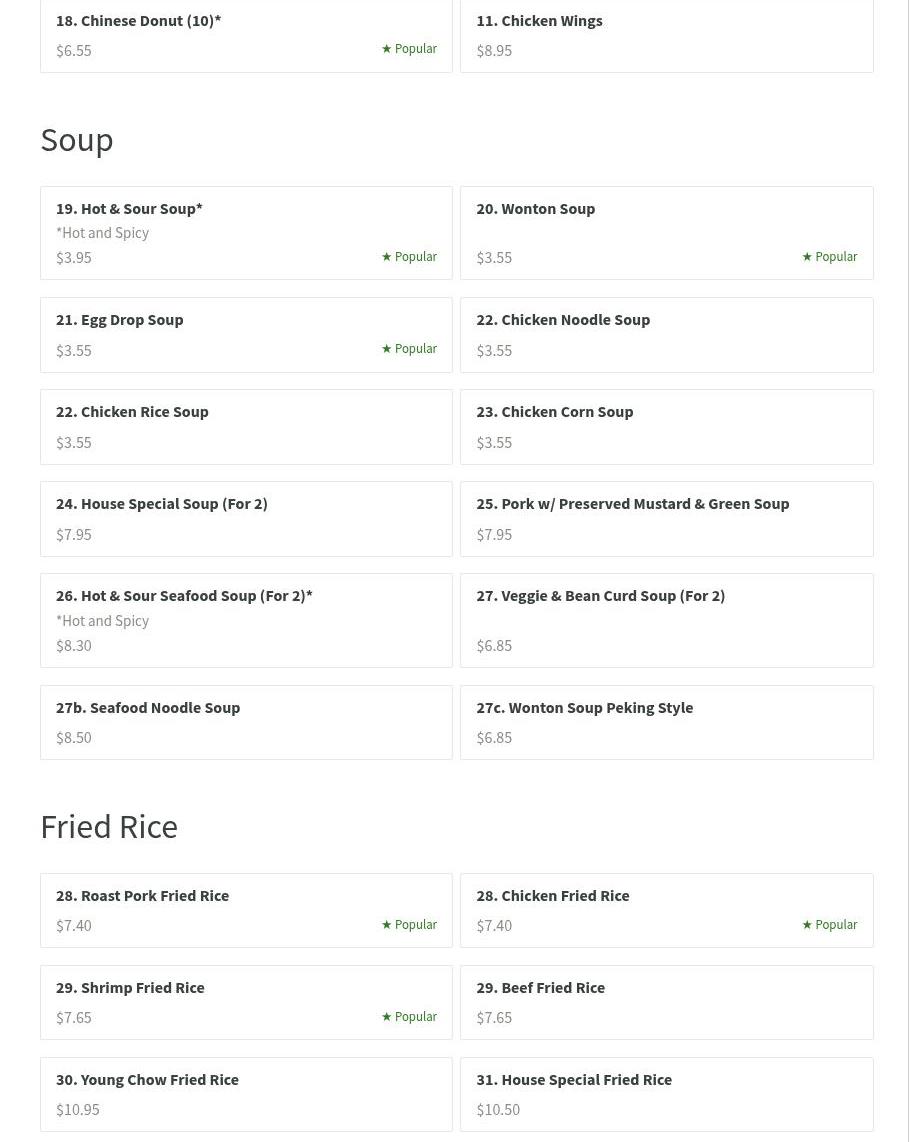Open 31. House Special Fried Rice
The image size is (910, 1142).
(667, 1094)
